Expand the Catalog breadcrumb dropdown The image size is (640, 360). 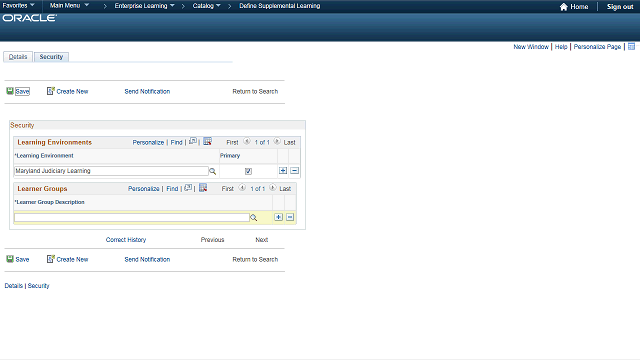click(207, 6)
